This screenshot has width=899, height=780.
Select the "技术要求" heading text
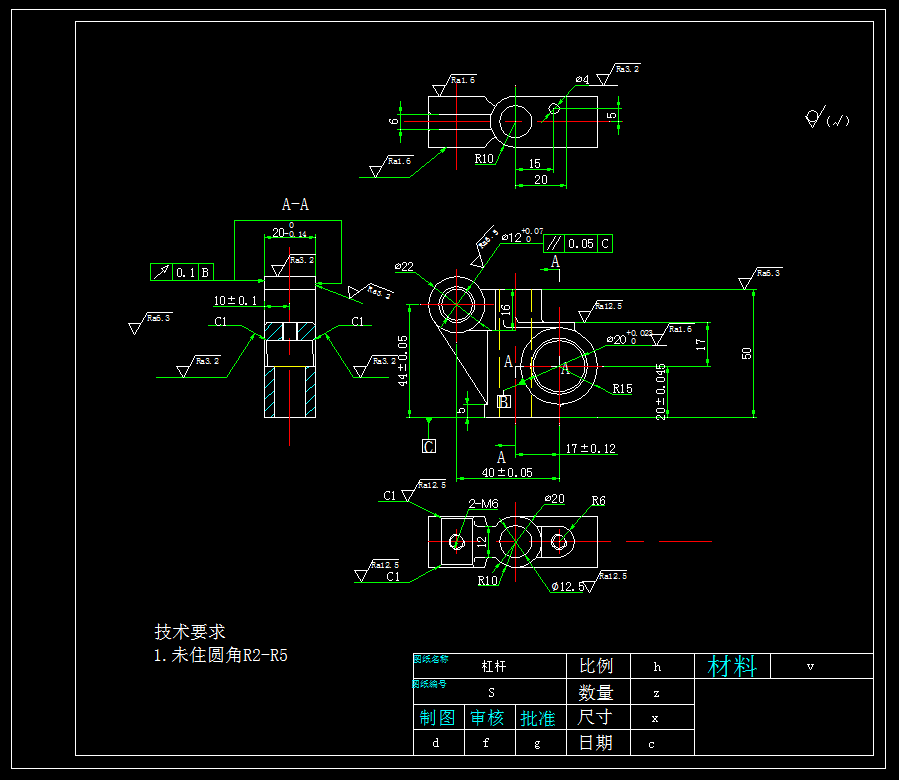(190, 631)
